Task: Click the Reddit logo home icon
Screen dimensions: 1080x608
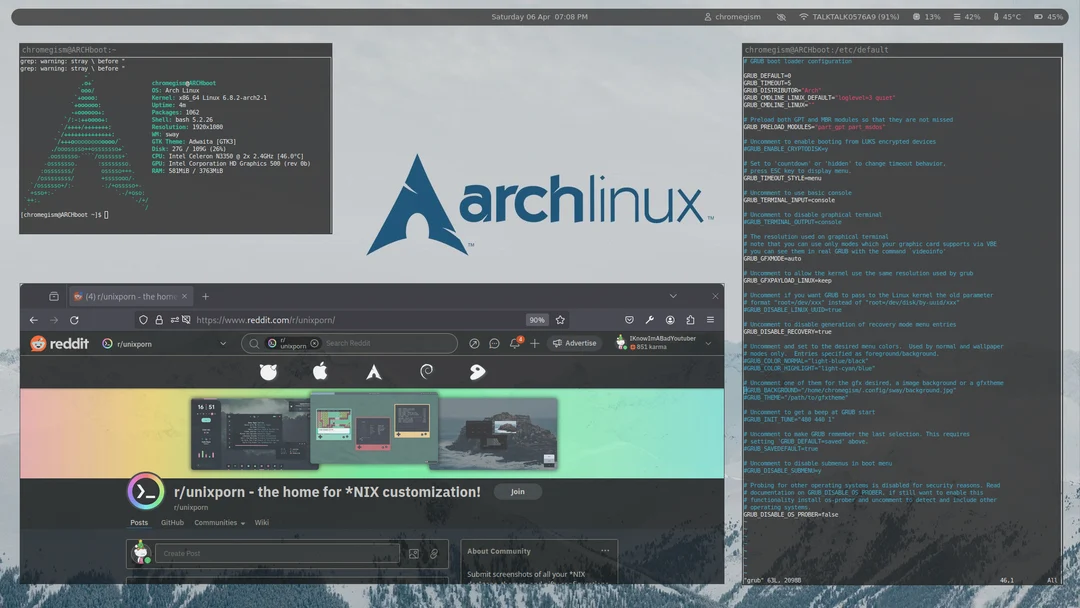Action: (58, 343)
